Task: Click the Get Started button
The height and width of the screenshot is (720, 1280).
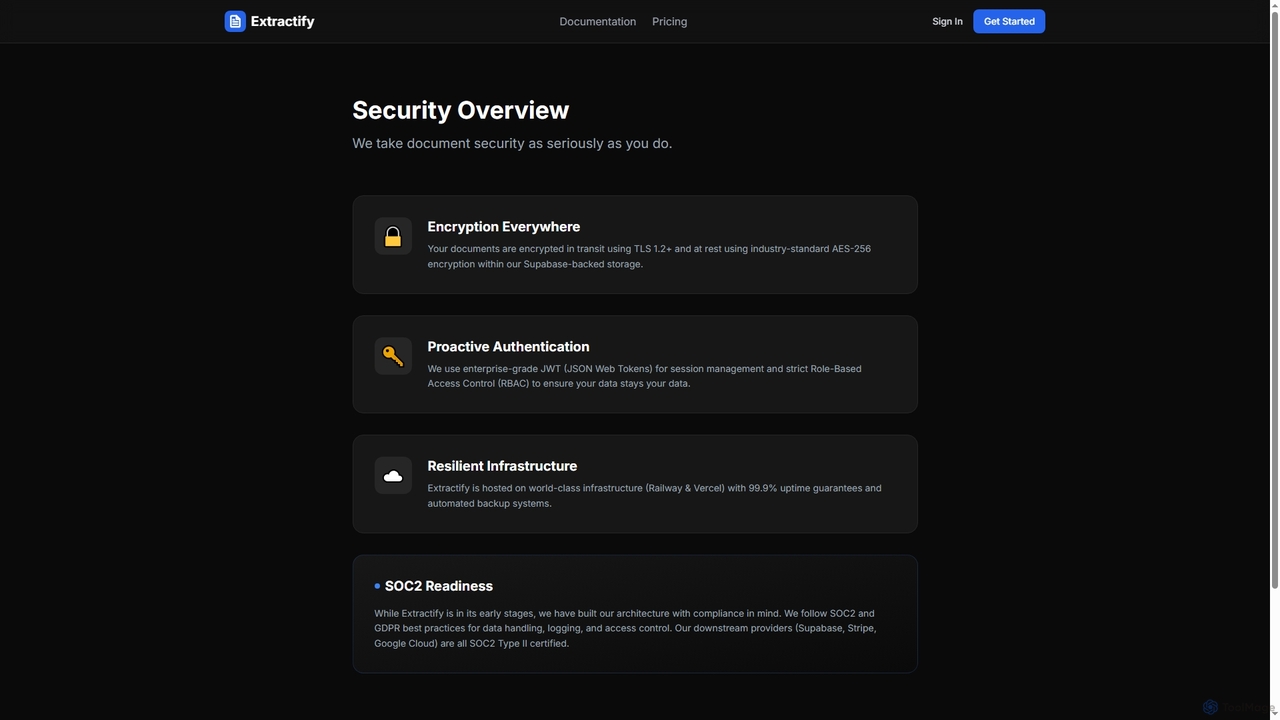Action: click(1009, 21)
